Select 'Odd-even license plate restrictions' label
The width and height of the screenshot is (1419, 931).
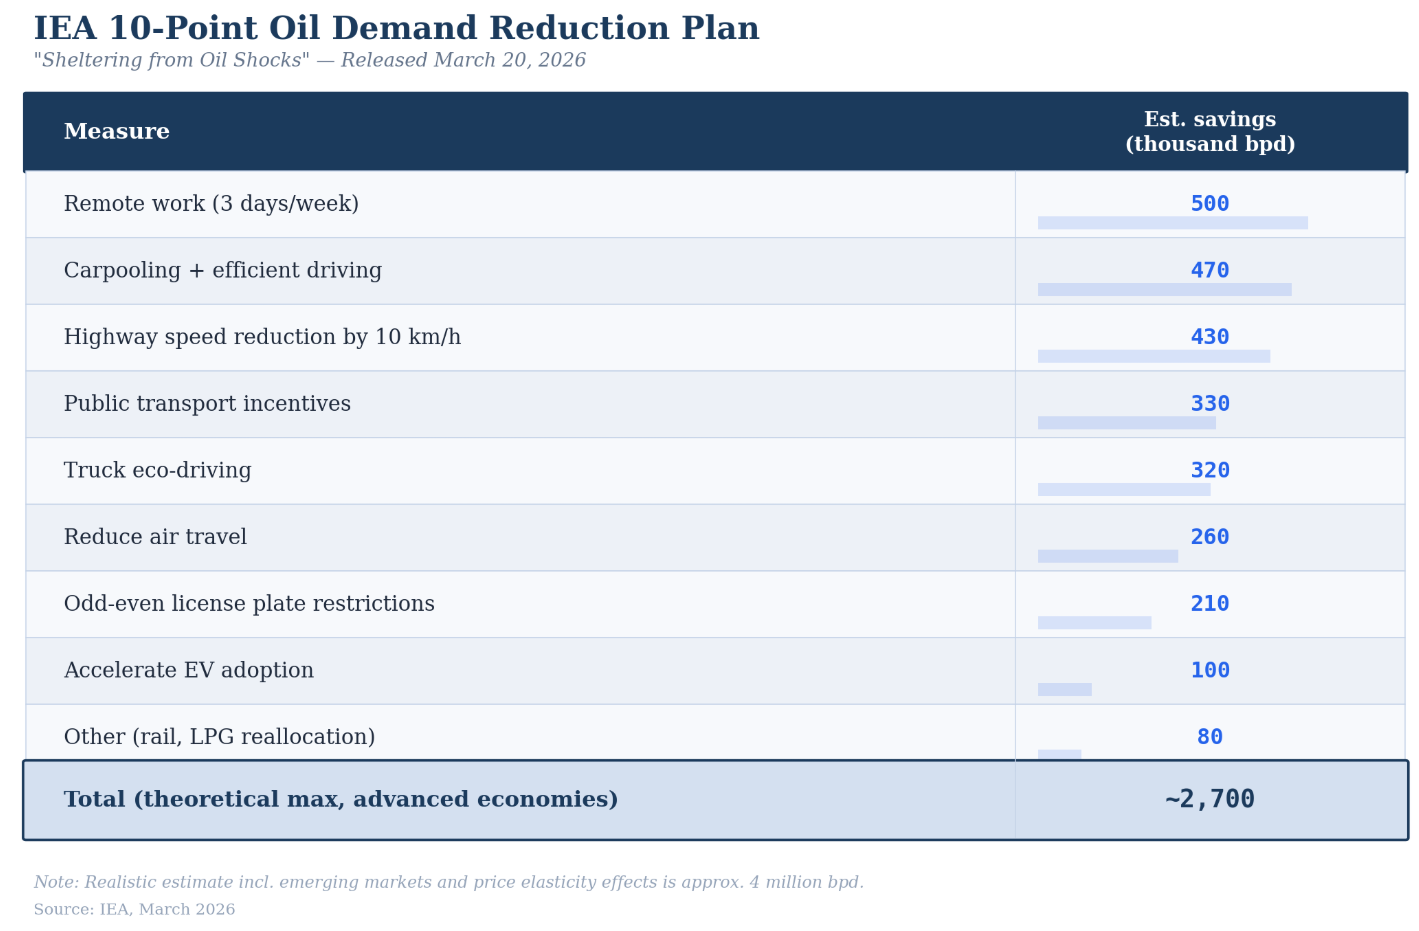(x=249, y=604)
